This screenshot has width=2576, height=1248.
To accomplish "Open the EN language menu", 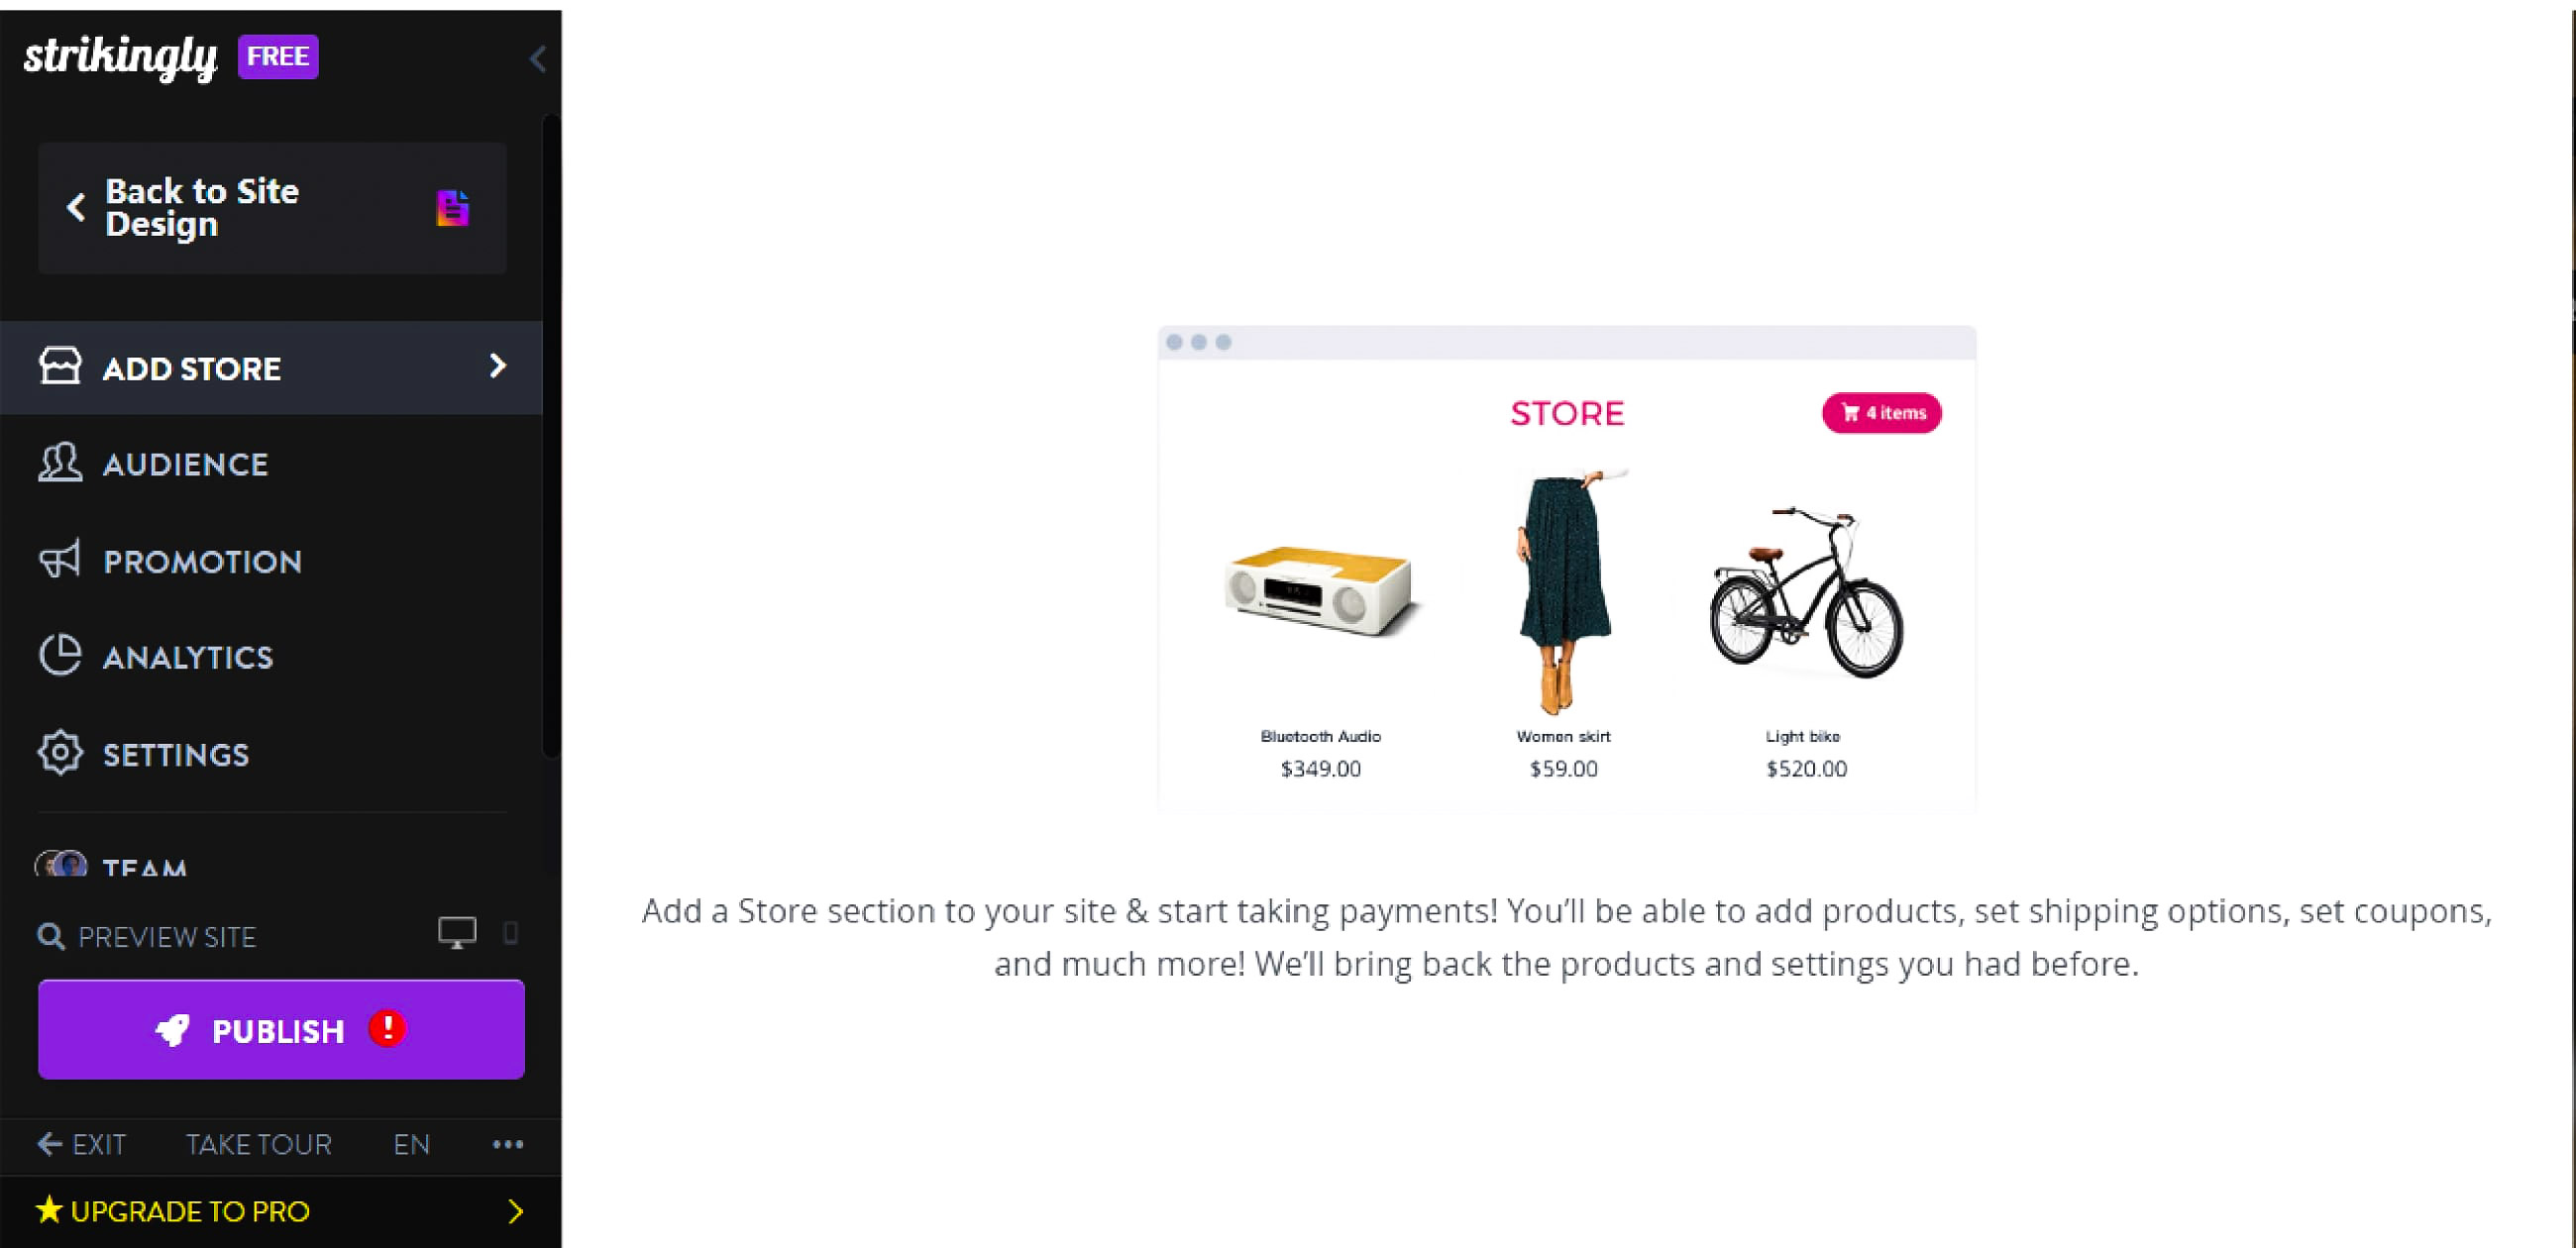I will pyautogui.click(x=410, y=1144).
